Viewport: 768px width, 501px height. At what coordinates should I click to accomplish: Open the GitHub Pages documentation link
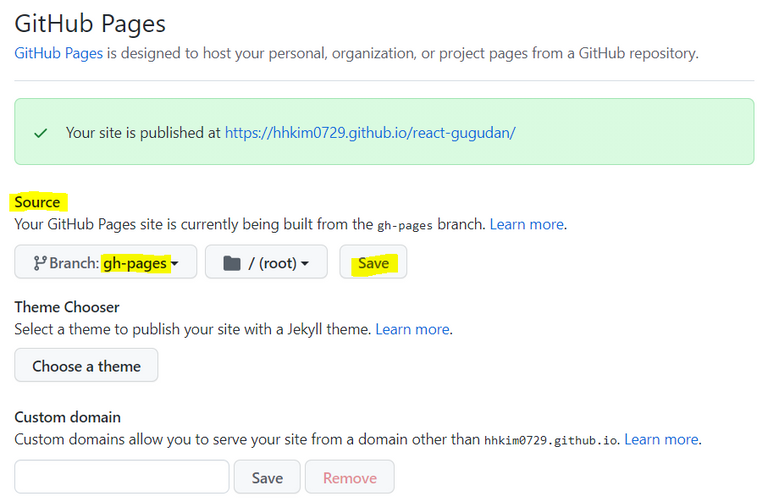click(58, 53)
